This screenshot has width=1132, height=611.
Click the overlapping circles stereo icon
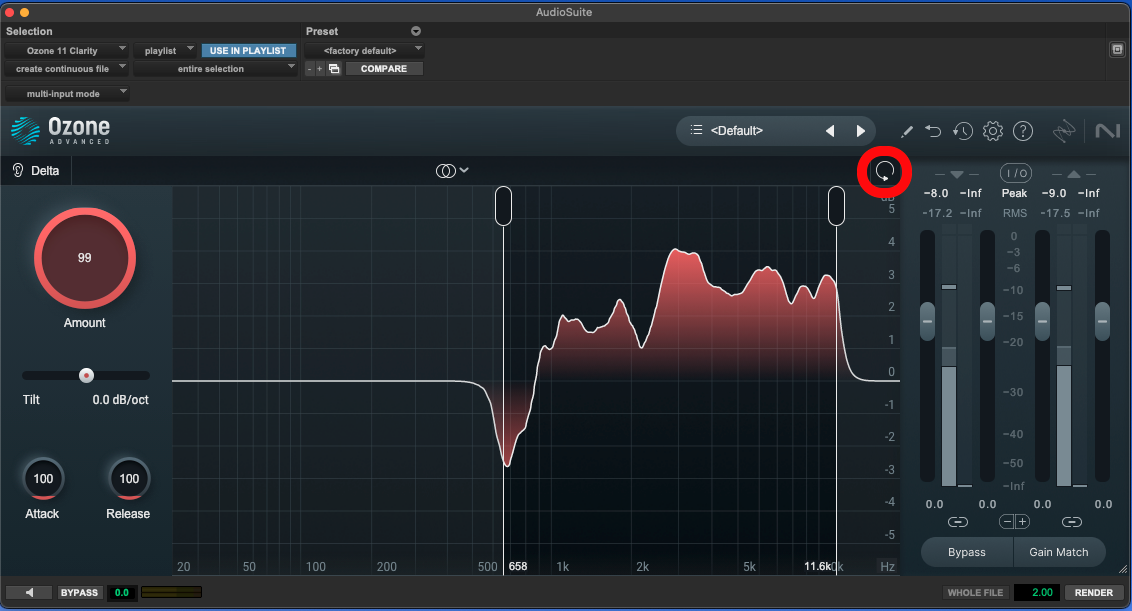445,170
